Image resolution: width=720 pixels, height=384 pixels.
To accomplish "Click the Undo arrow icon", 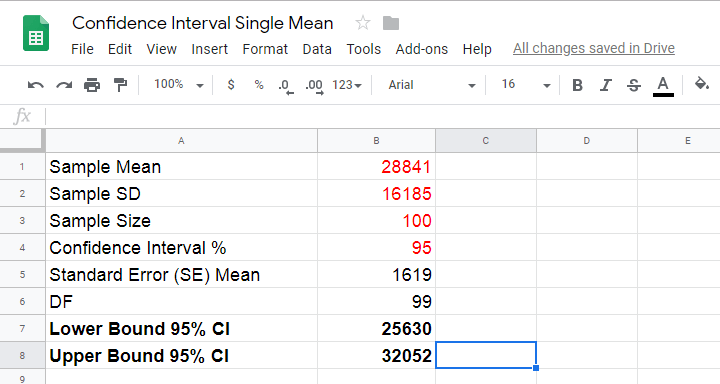I will 36,85.
